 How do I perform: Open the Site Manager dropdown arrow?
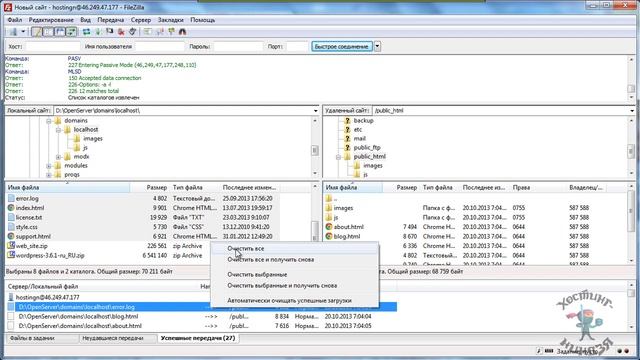point(23,31)
